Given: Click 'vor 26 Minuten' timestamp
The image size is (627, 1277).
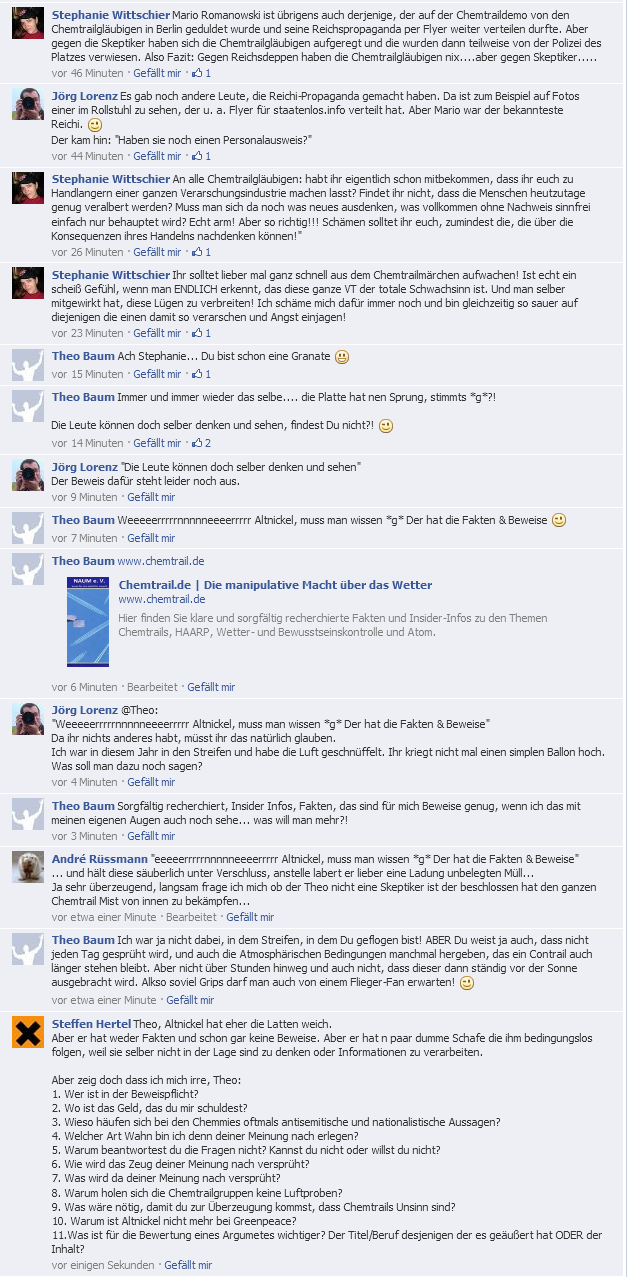Looking at the screenshot, I should 87,252.
